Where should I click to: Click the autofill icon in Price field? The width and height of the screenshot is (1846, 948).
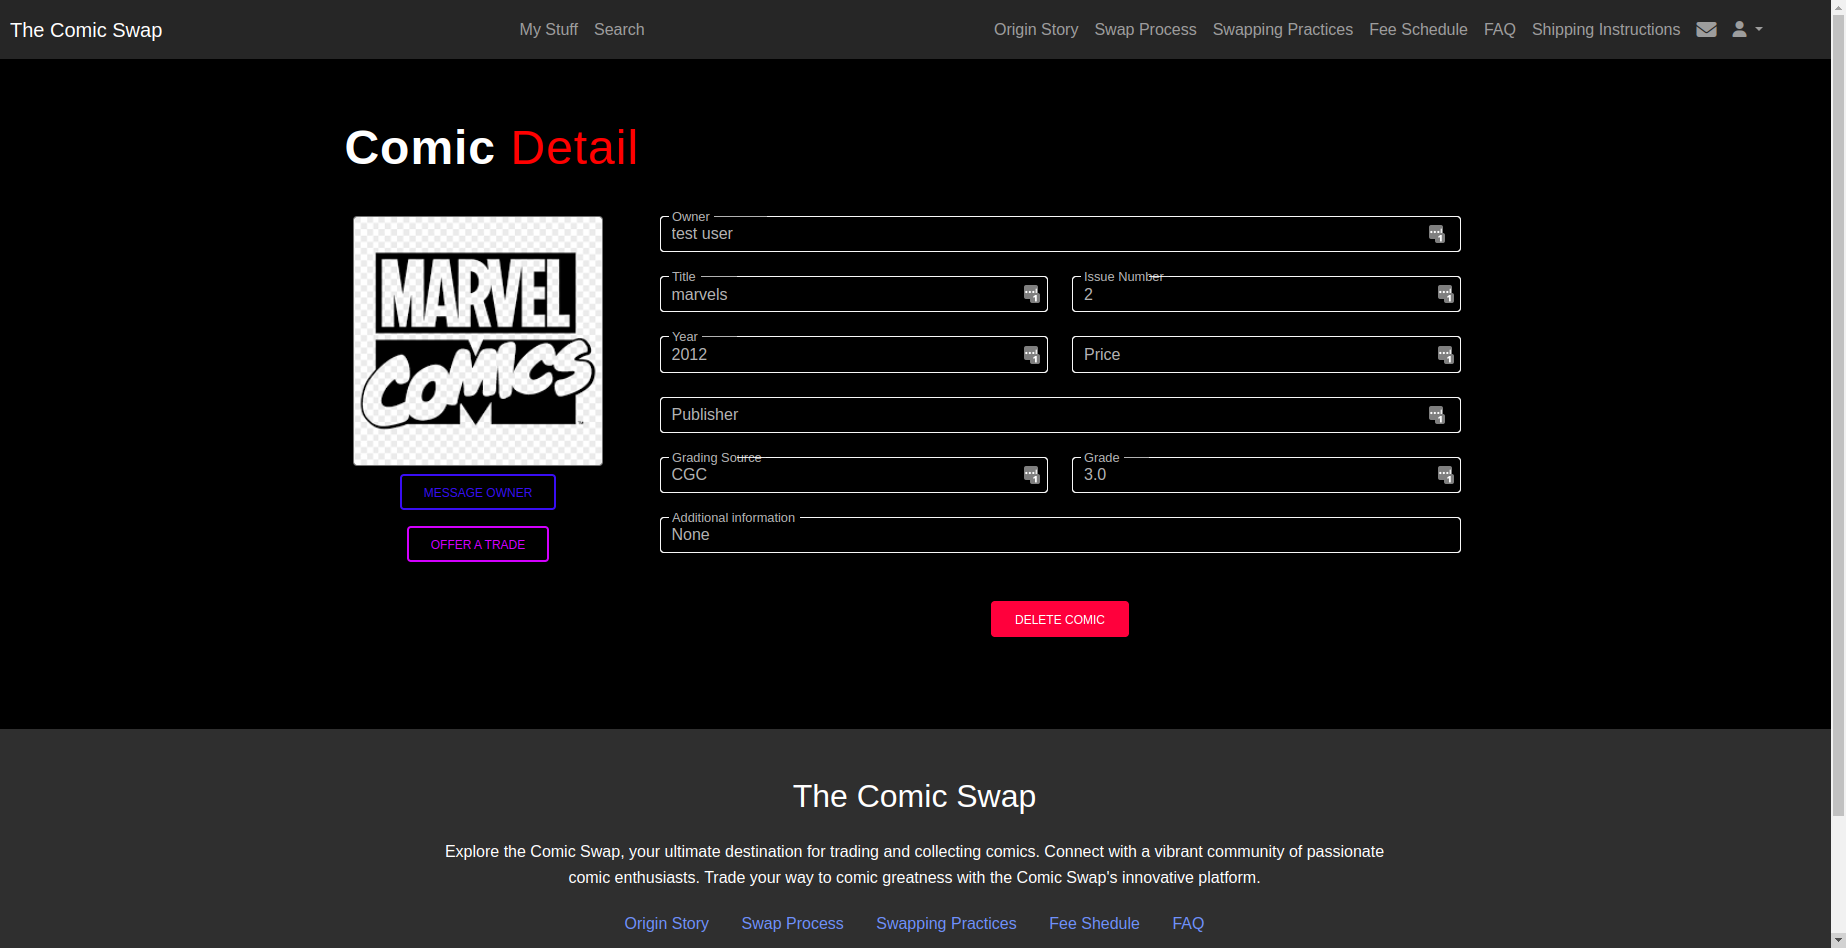1445,355
